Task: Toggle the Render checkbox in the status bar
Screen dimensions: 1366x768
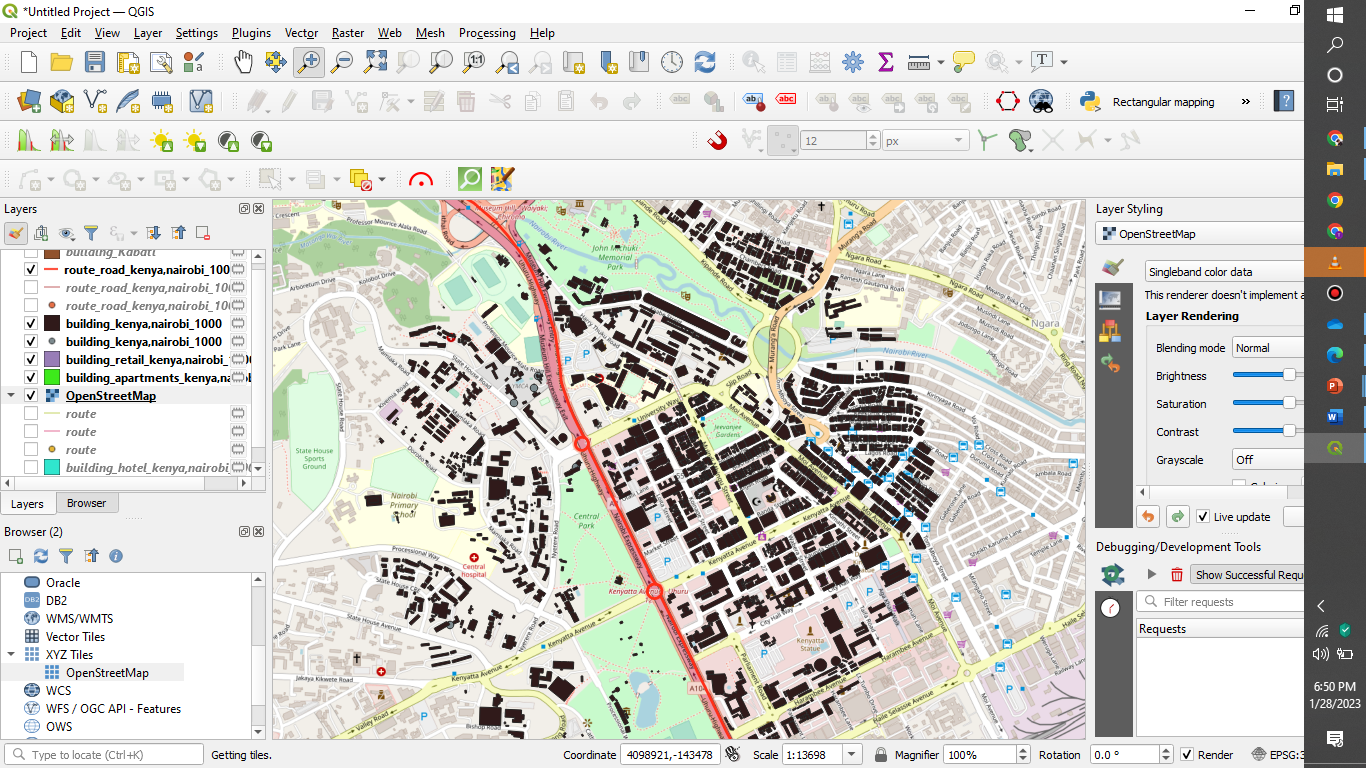Action: 1189,754
